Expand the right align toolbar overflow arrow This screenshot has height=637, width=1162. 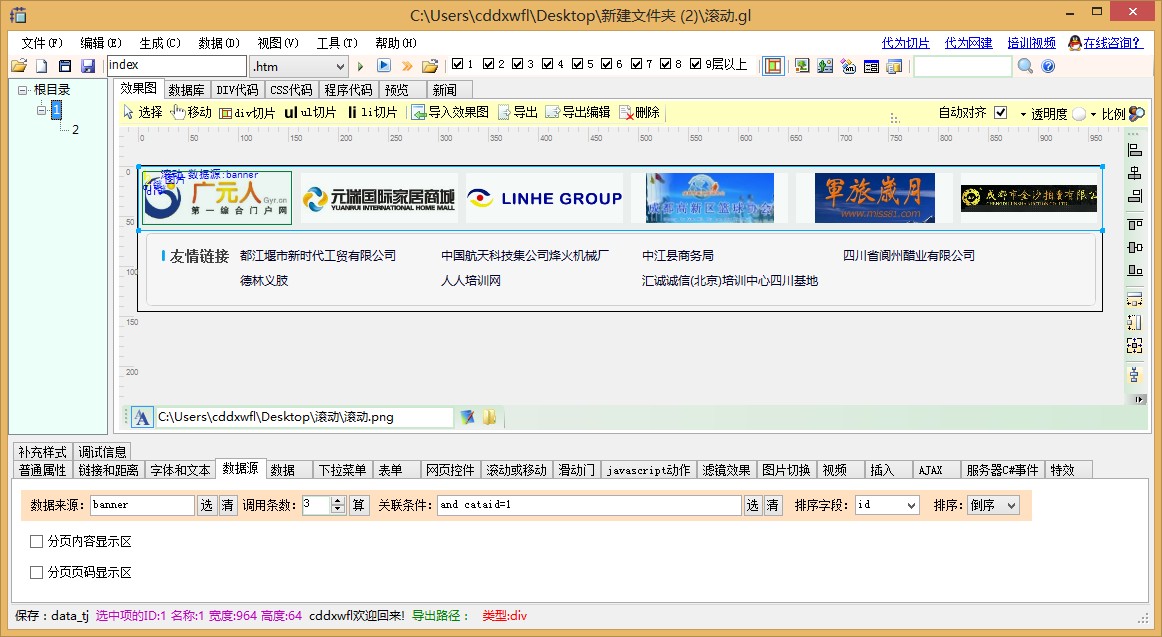coord(1140,399)
